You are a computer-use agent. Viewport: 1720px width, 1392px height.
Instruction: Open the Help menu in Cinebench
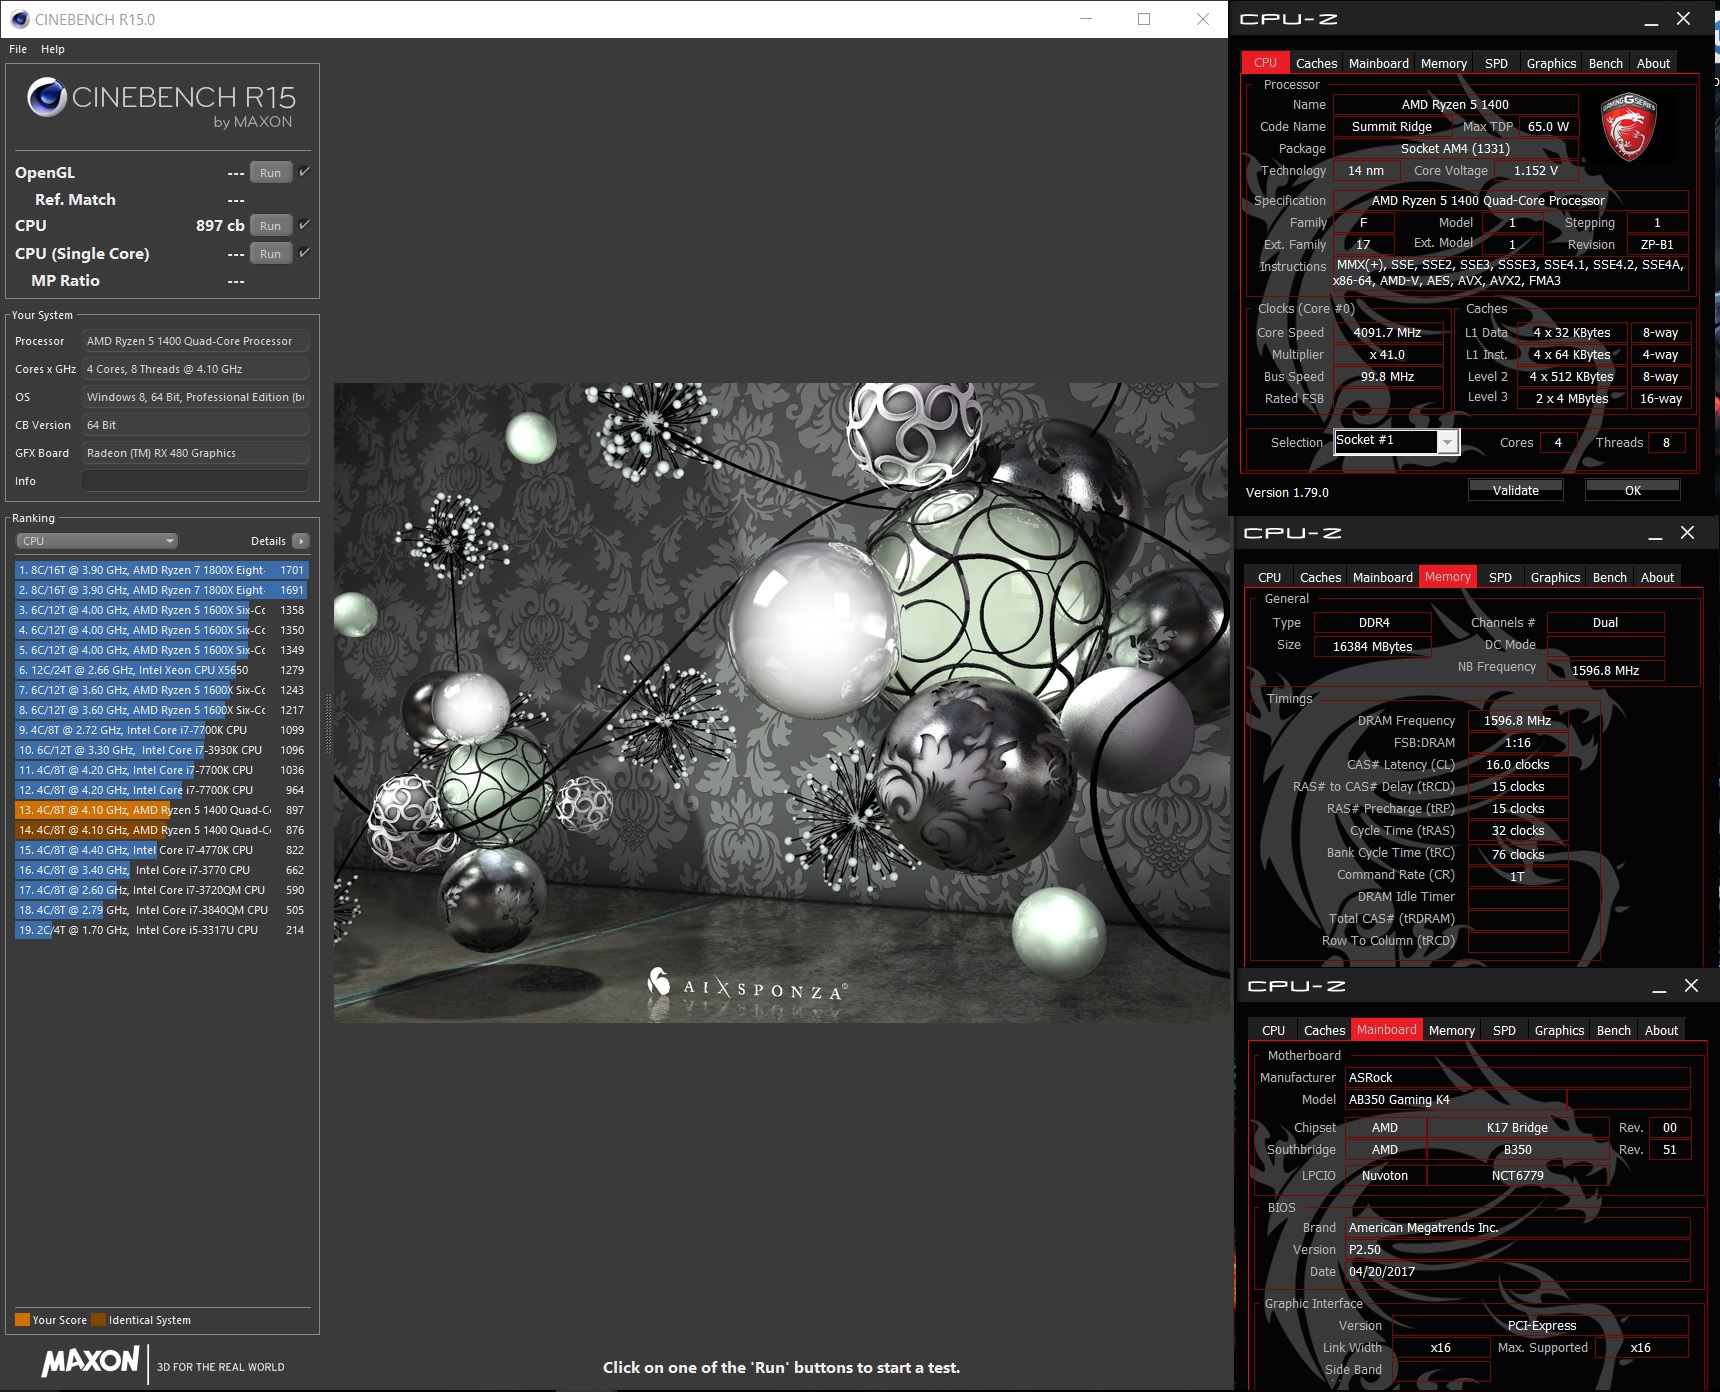[x=53, y=49]
